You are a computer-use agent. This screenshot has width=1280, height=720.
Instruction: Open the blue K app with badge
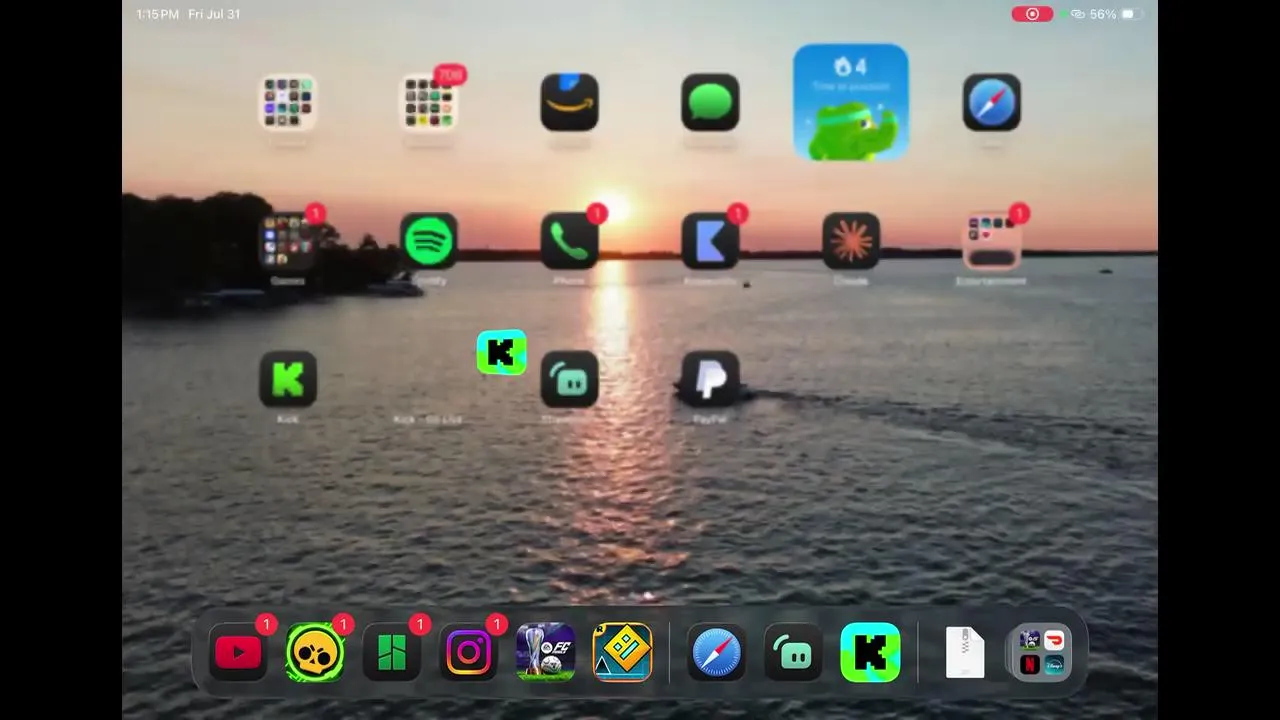point(710,241)
